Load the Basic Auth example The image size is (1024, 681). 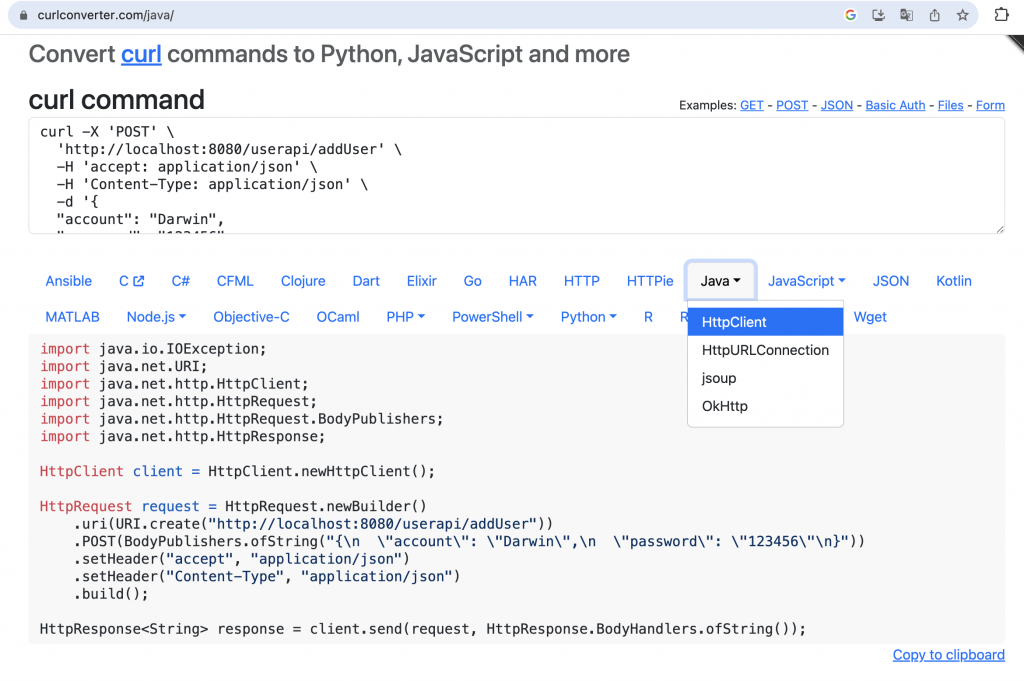[895, 105]
